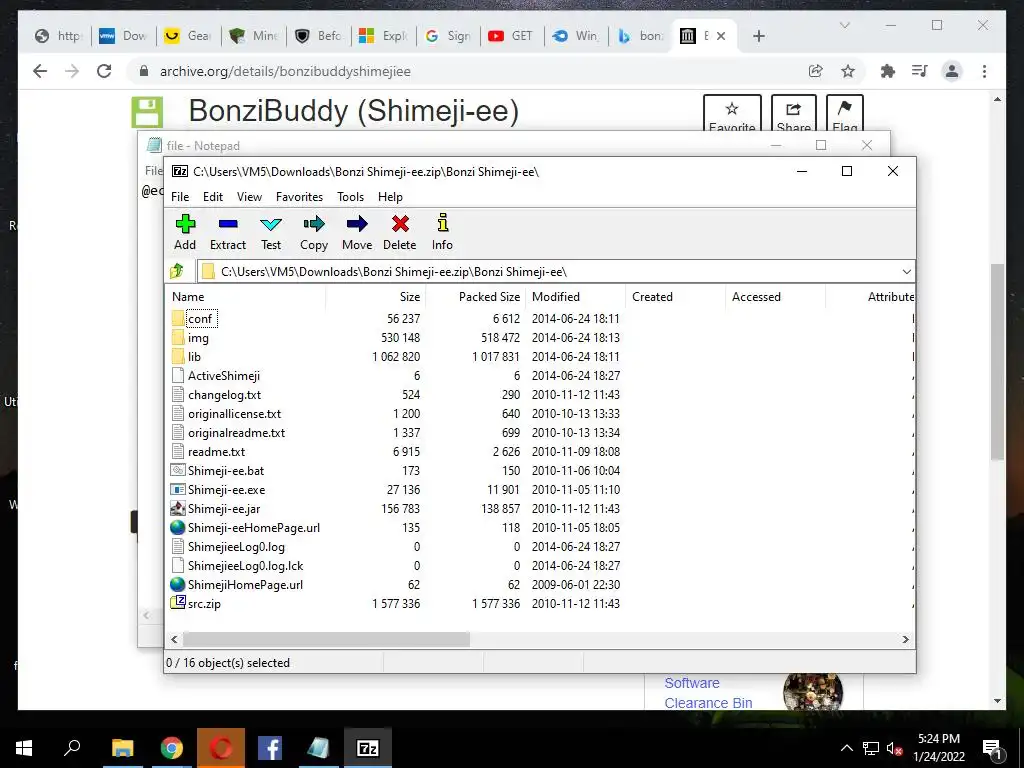Click the right arrow of horizontal scrollbar
The height and width of the screenshot is (768, 1024).
(x=906, y=639)
